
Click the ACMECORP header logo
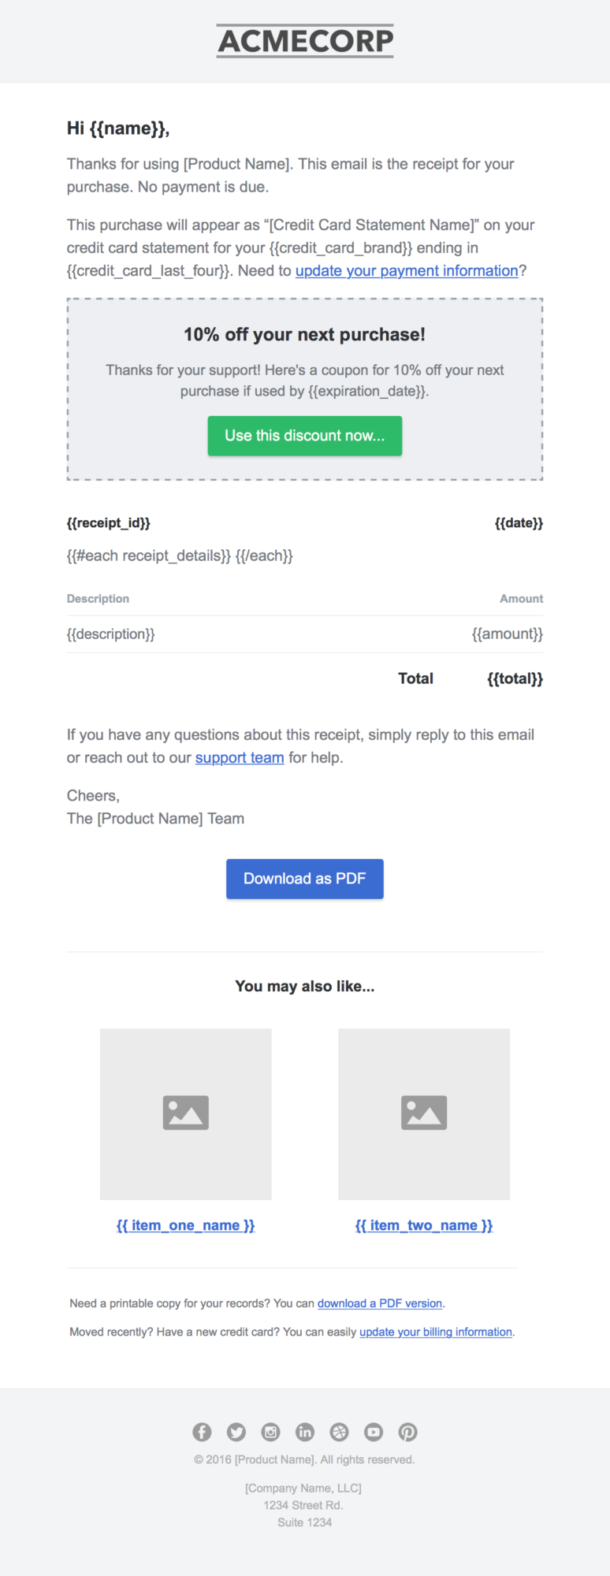[x=304, y=41]
